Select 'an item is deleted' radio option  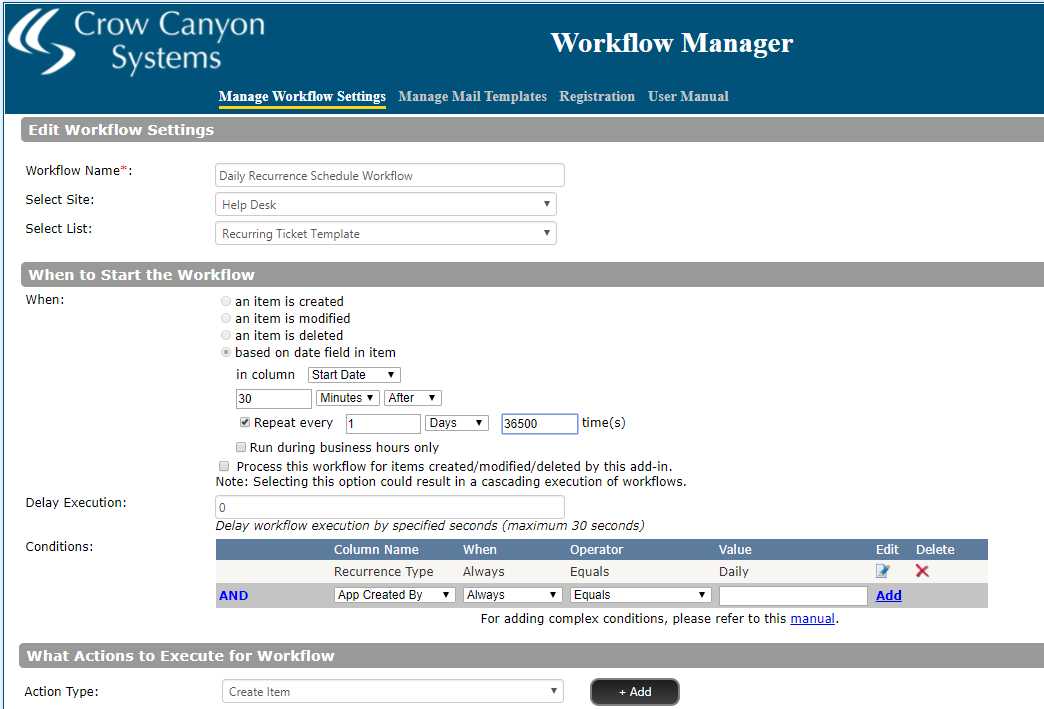point(226,336)
